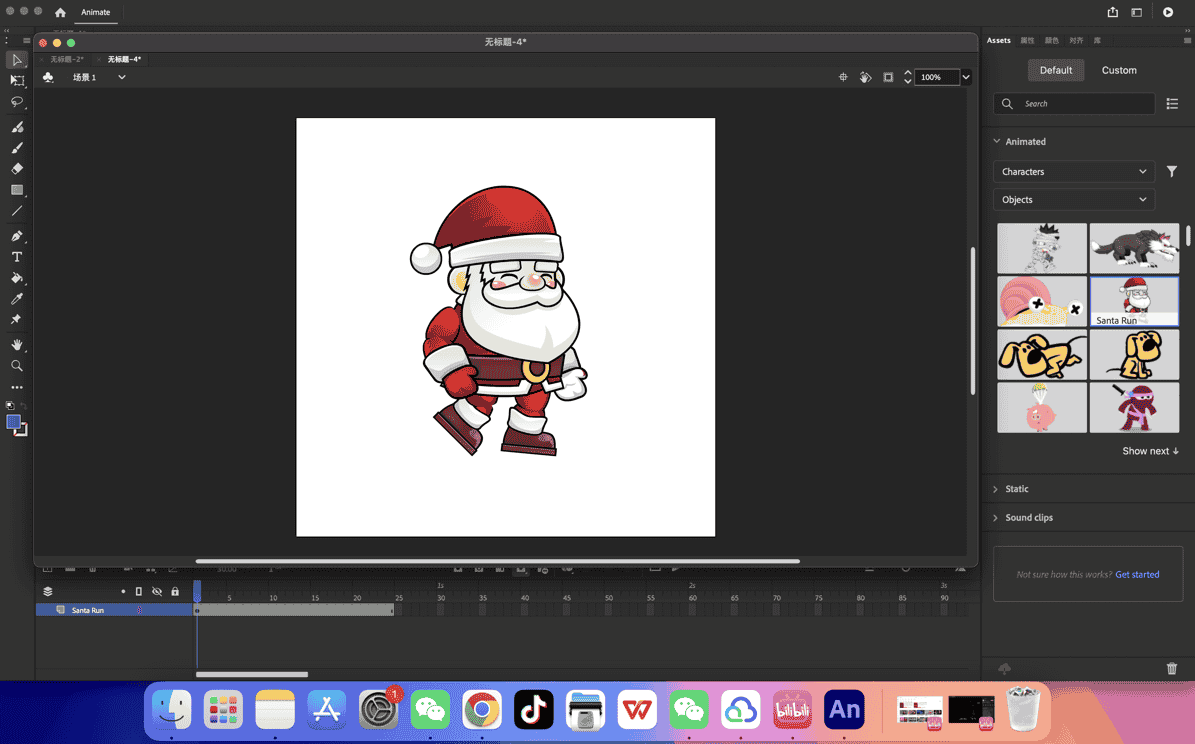1195x744 pixels.
Task: Open the scene zoom level dropdown
Action: coord(964,77)
